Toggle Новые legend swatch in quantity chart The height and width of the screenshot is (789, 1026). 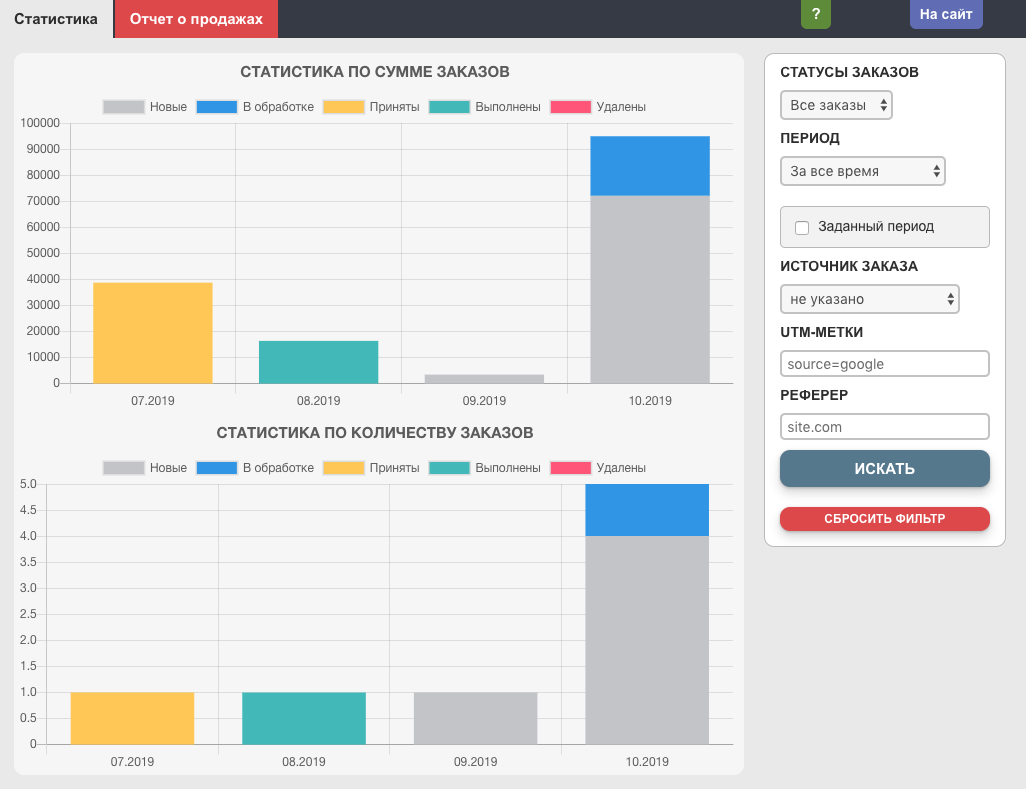coord(124,468)
